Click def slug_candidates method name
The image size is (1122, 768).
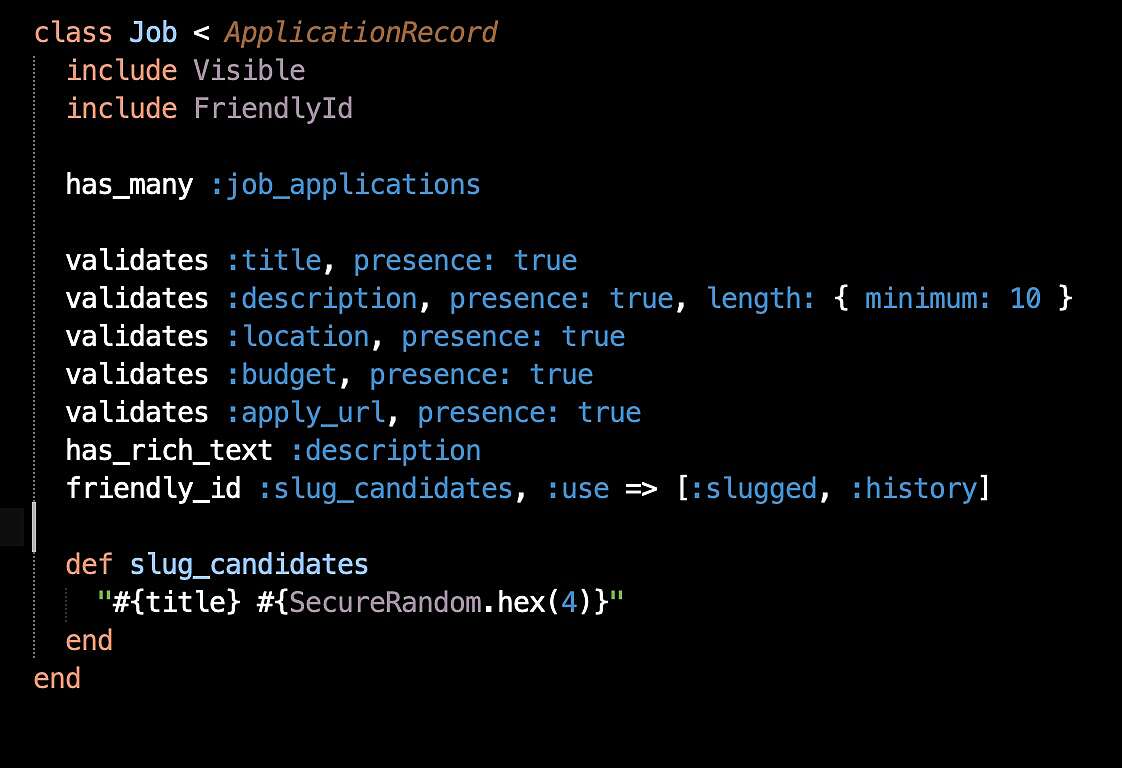pyautogui.click(x=249, y=565)
